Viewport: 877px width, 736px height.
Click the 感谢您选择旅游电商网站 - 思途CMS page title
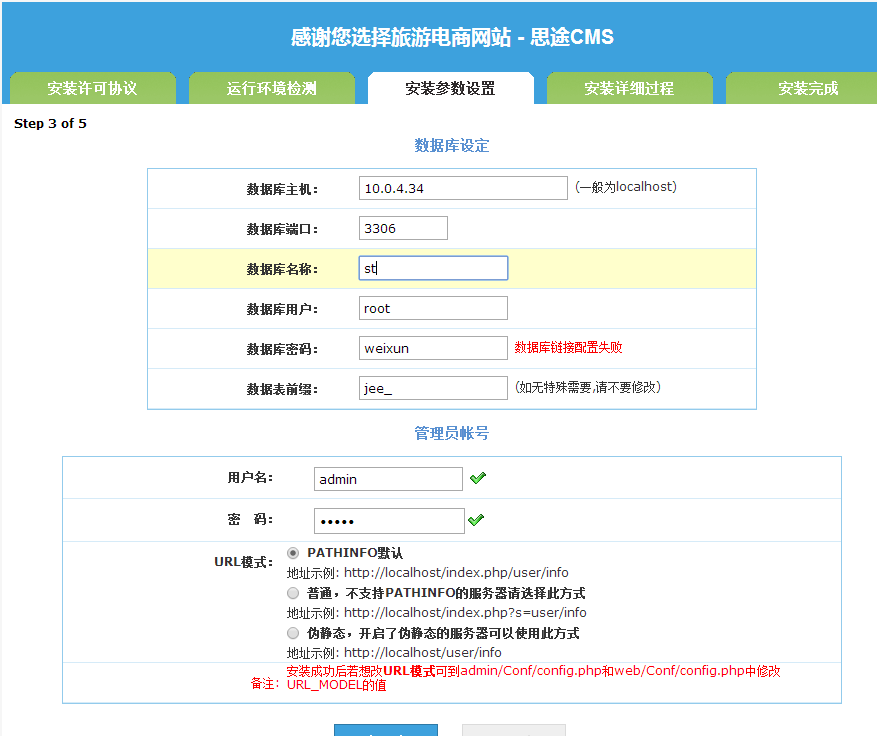pos(452,37)
